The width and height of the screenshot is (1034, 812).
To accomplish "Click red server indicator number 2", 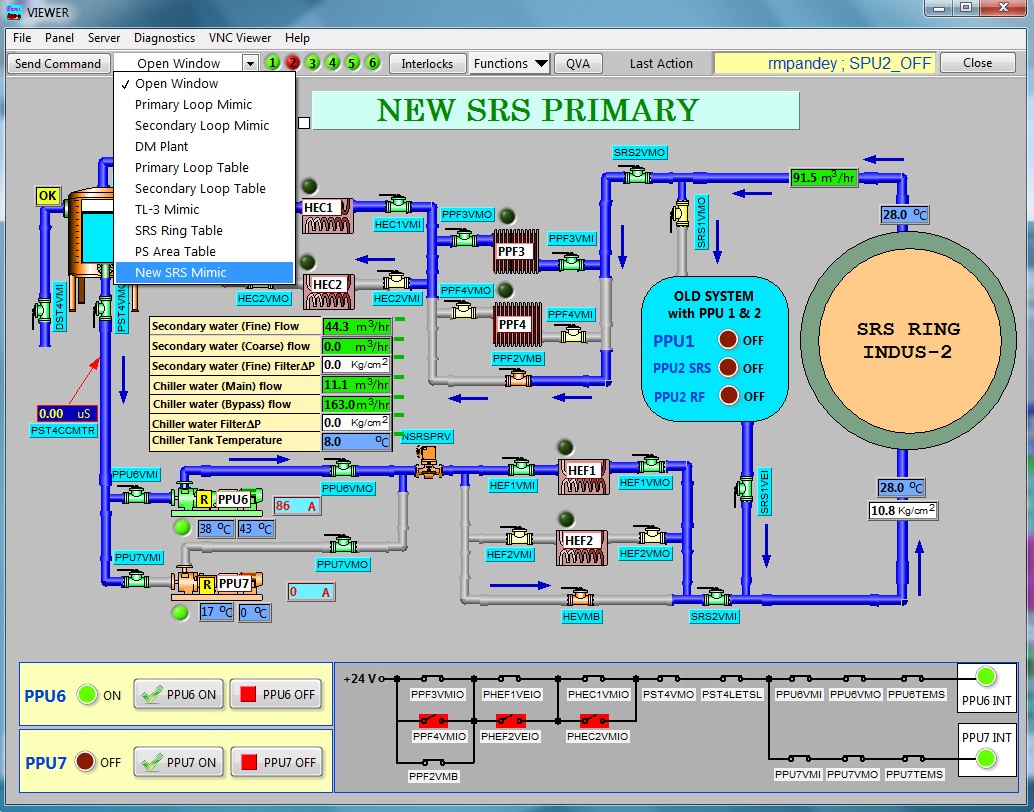I will point(293,63).
